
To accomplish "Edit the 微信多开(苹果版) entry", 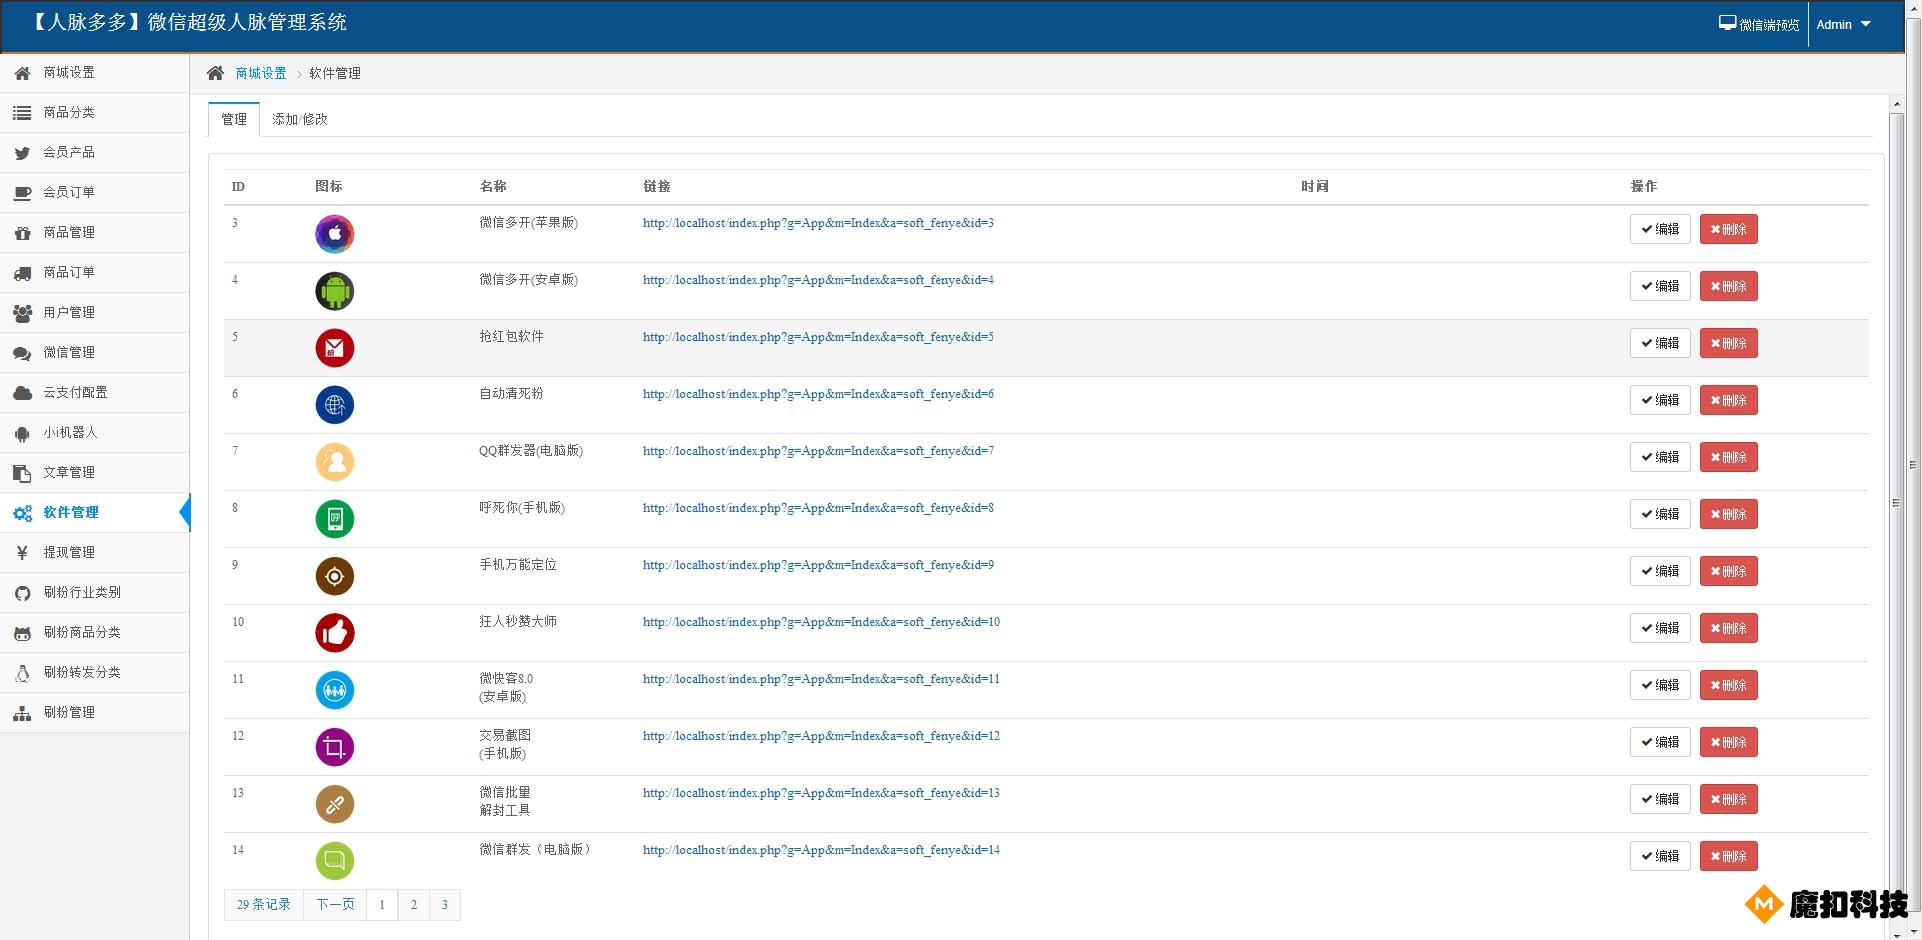I will [1660, 229].
